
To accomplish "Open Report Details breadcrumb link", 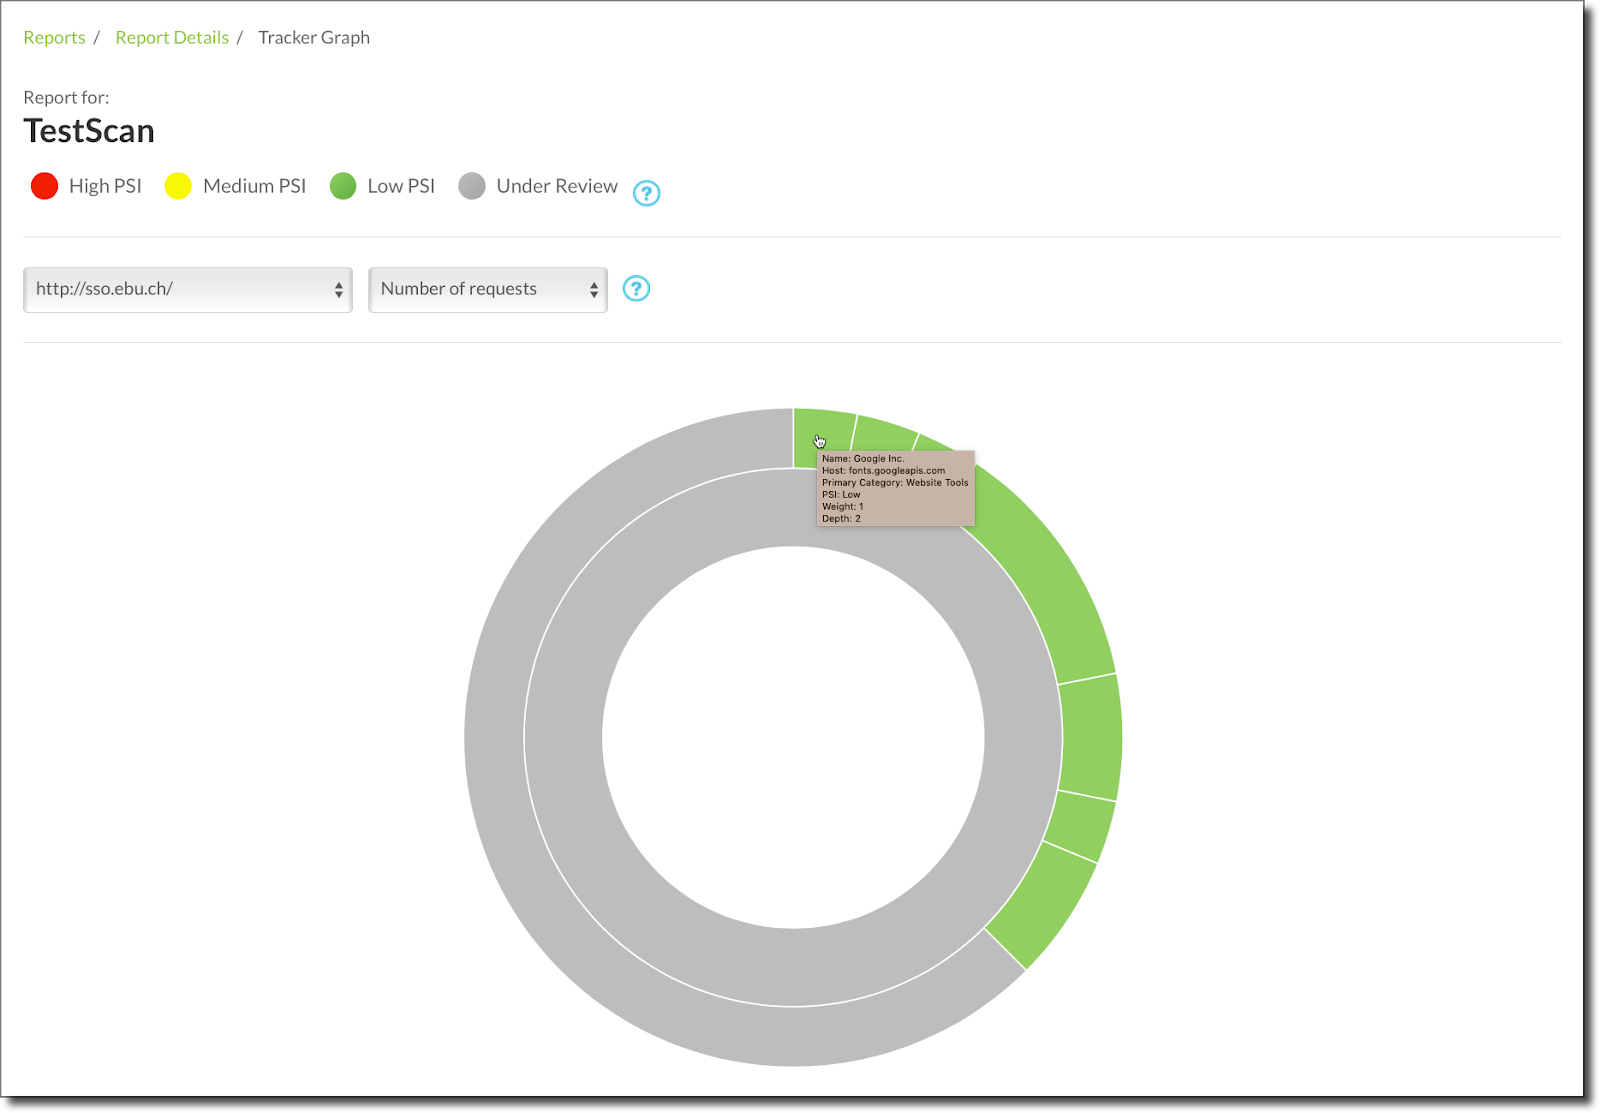I will pyautogui.click(x=172, y=38).
